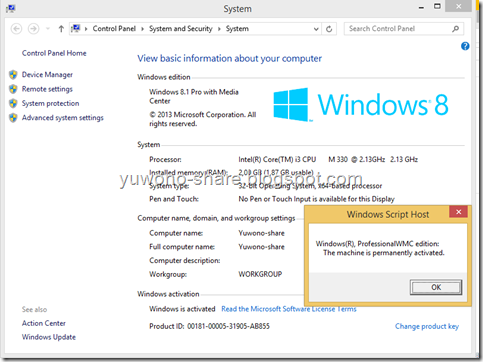The image size is (483, 362).
Task: Click 'The machine is permanently activated' message
Action: [384, 253]
